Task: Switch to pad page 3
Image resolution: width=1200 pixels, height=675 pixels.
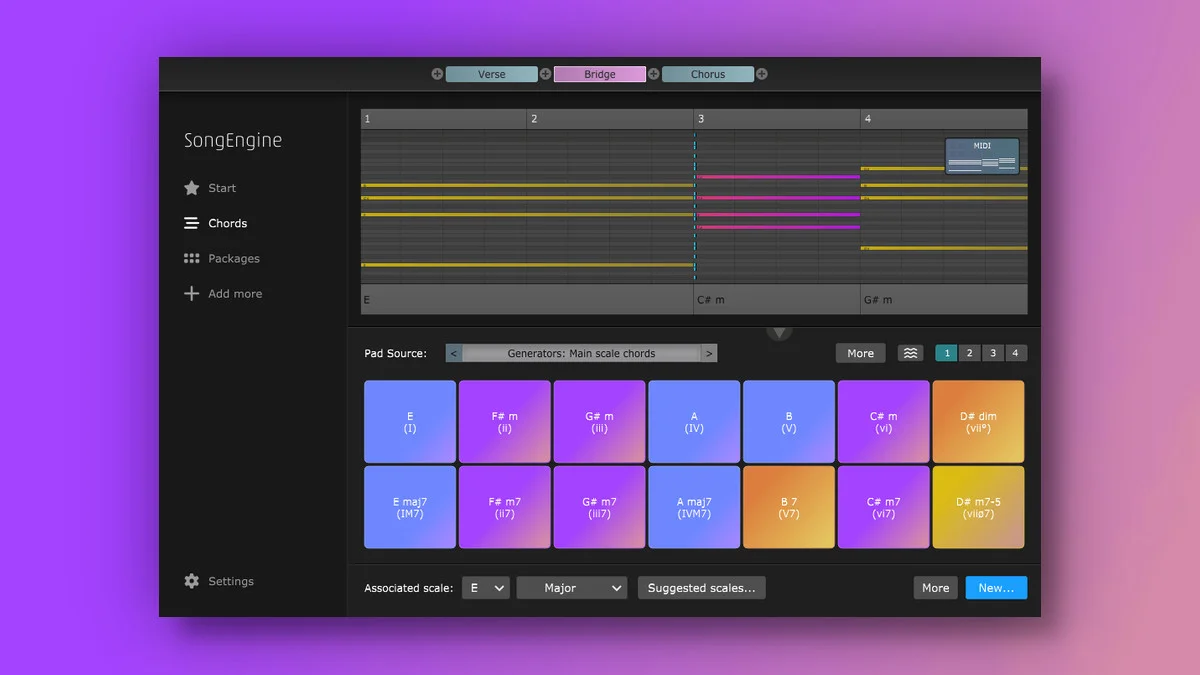Action: [x=992, y=353]
